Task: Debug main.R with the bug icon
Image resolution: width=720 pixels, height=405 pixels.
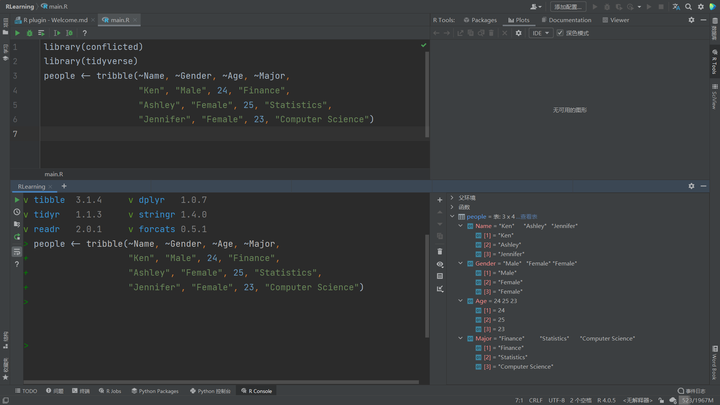Action: [29, 33]
